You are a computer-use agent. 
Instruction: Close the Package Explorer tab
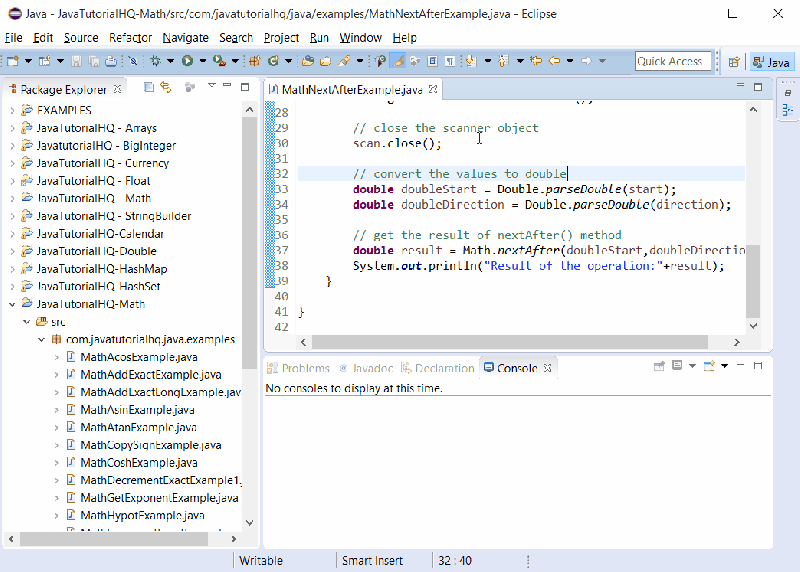pos(117,89)
